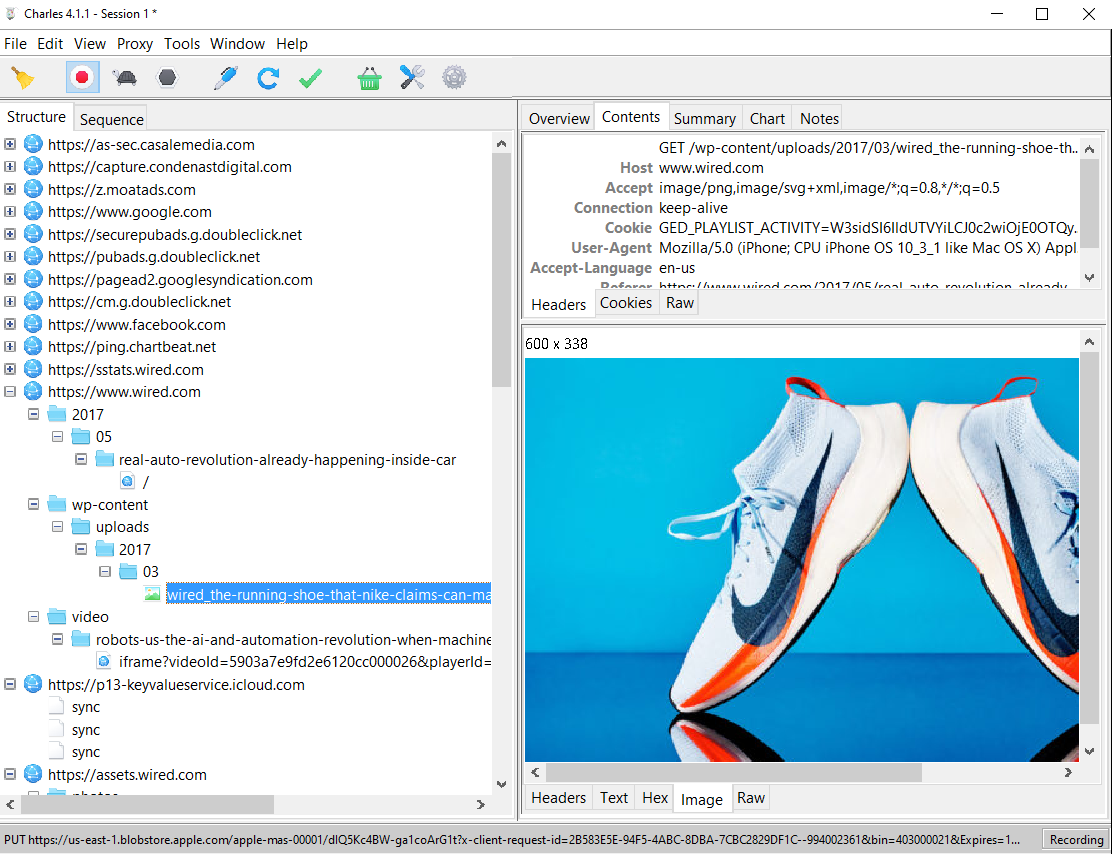
Task: Expand the z.moatads.com host node
Action: pos(10,189)
